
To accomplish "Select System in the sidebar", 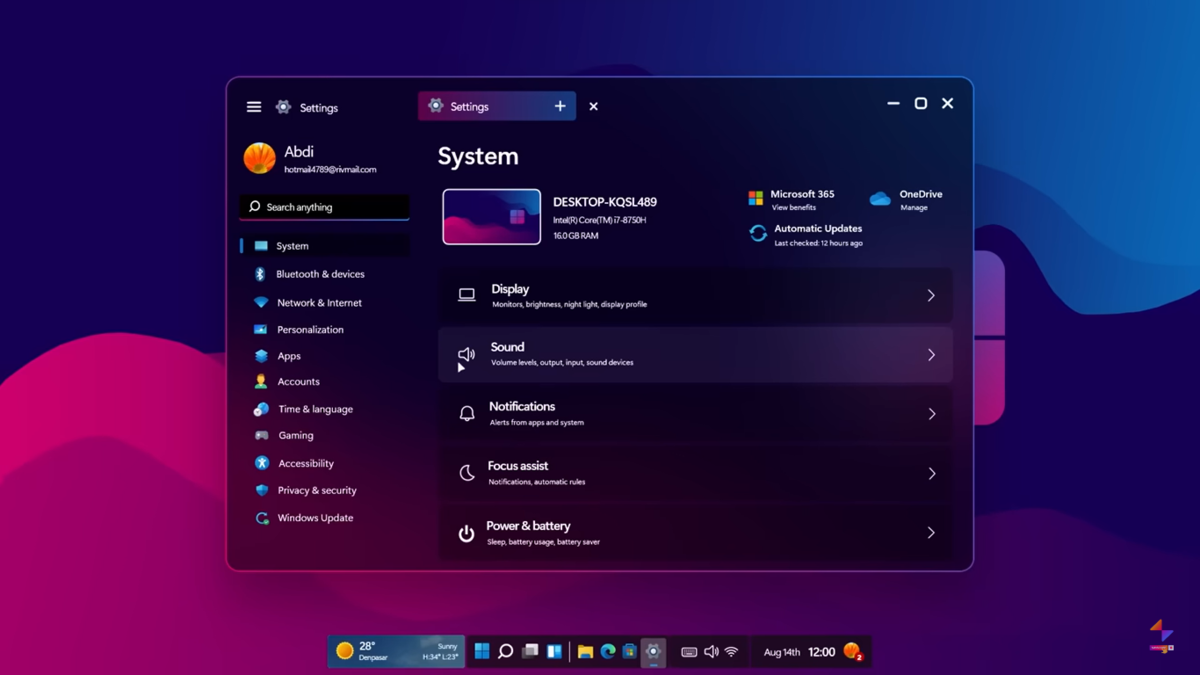I will coord(324,246).
